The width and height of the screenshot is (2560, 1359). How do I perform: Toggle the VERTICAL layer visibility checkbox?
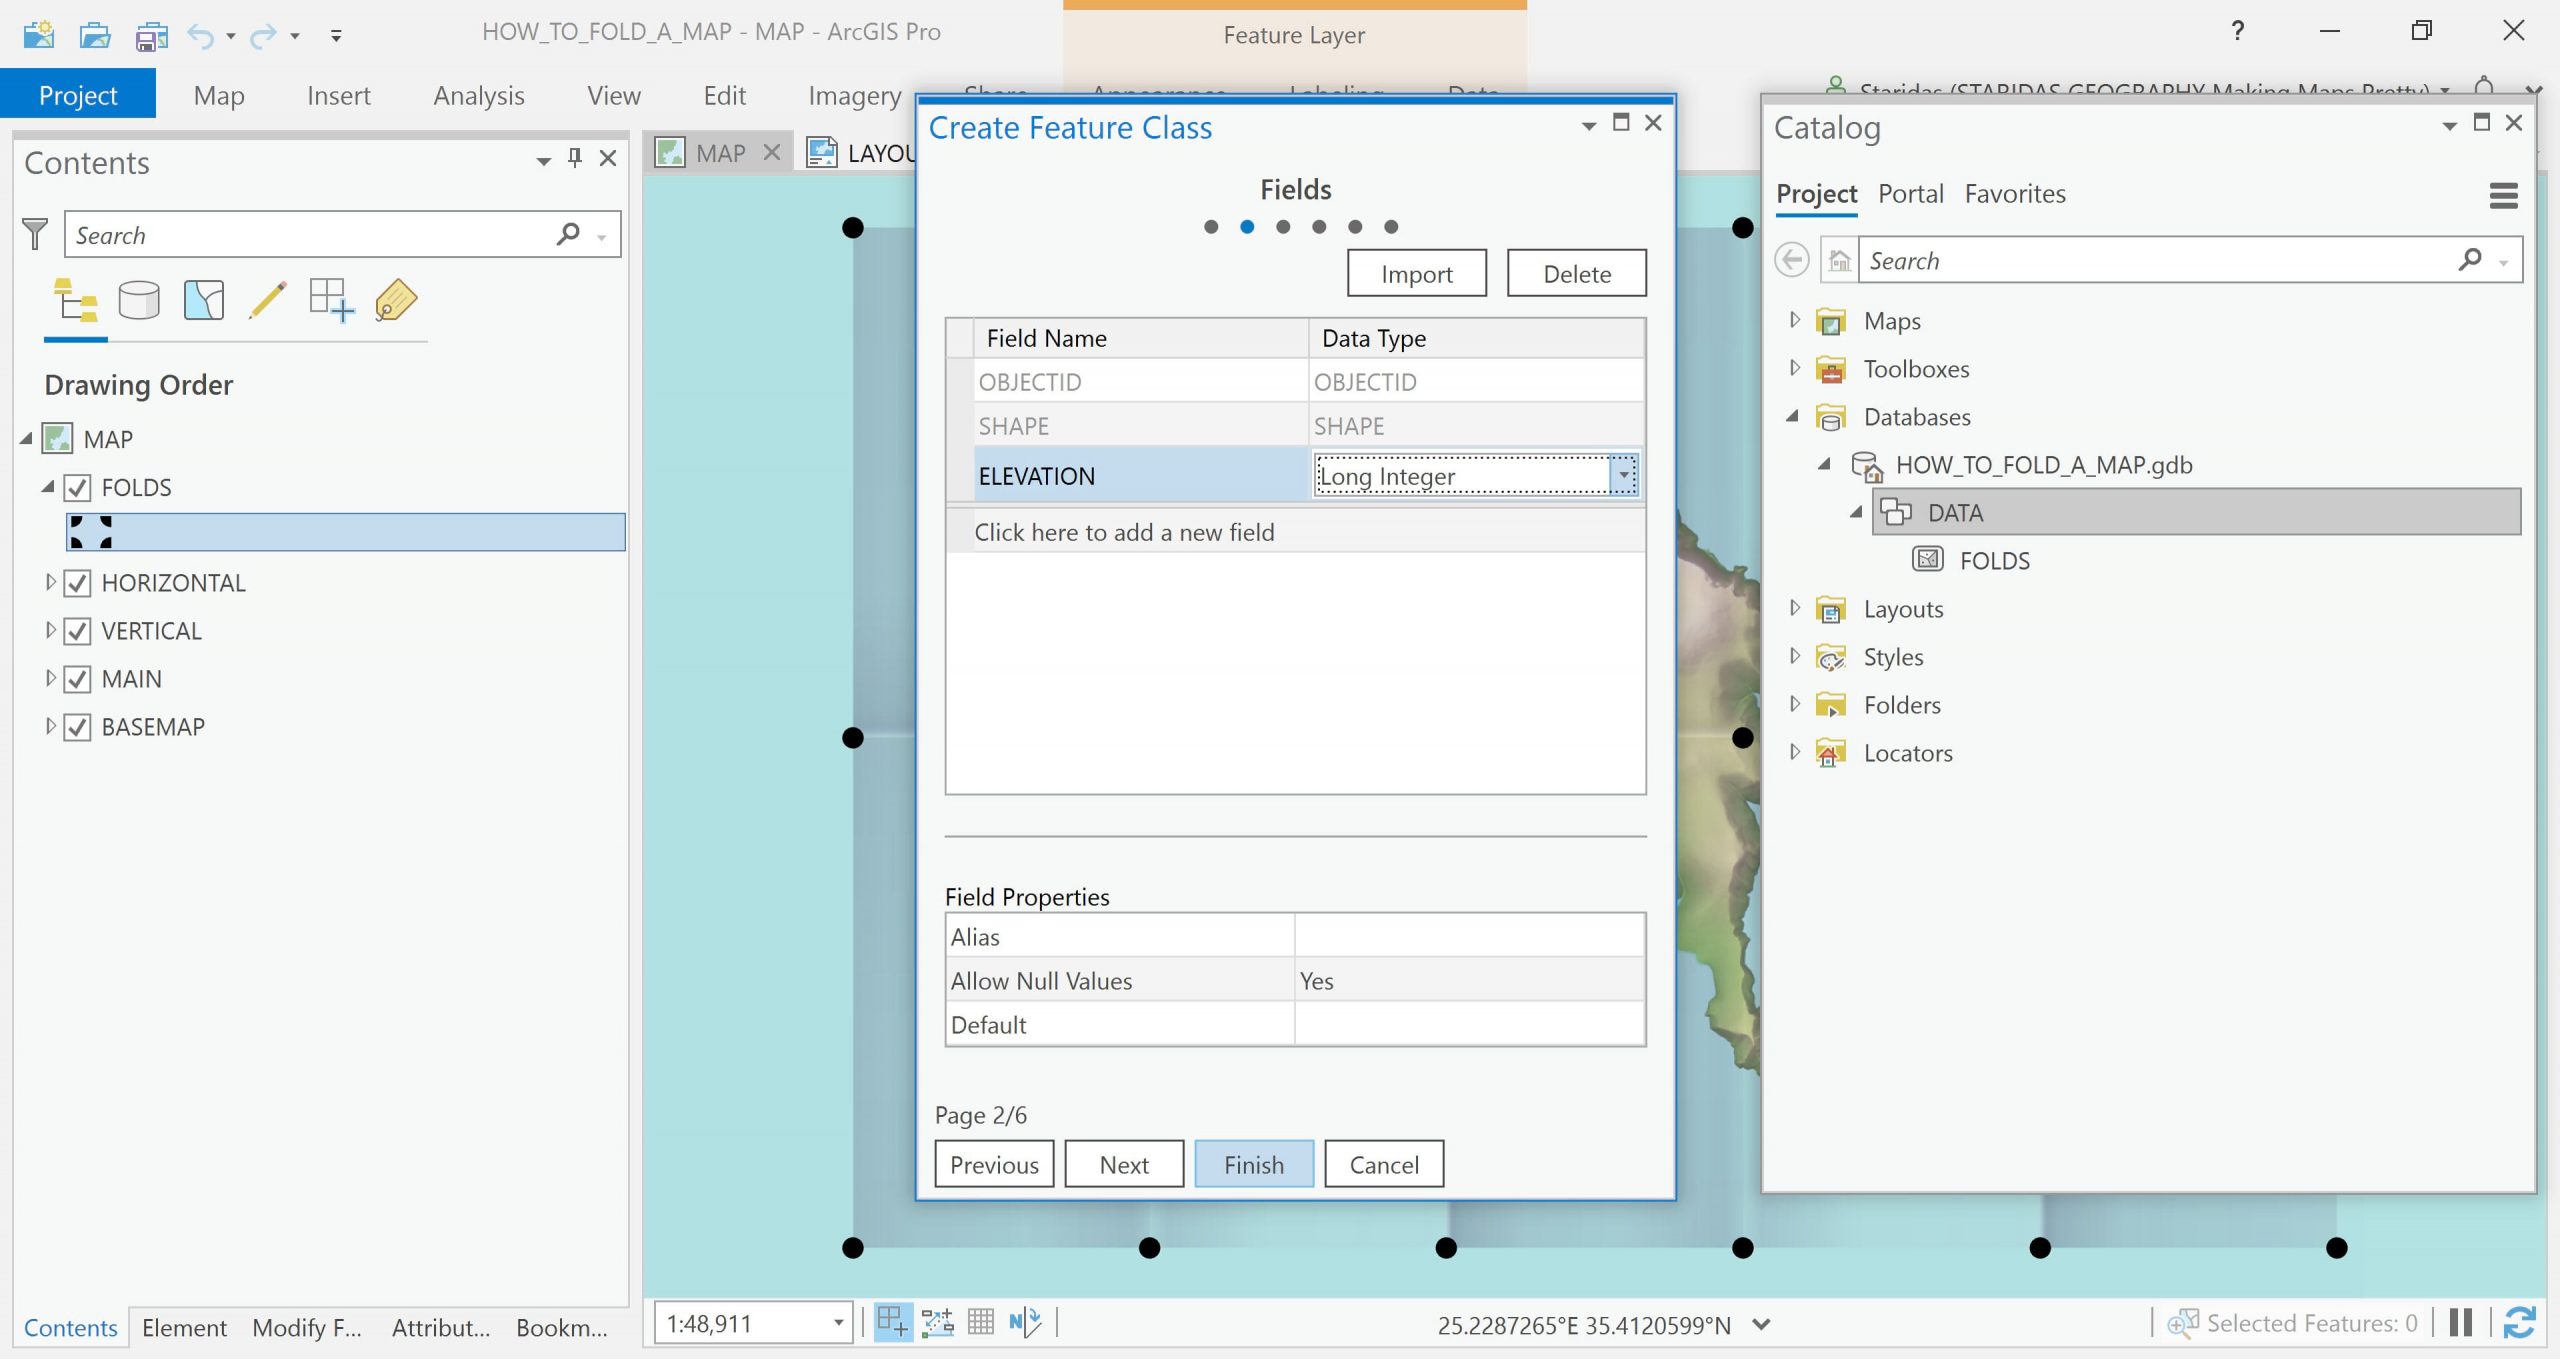[x=78, y=631]
